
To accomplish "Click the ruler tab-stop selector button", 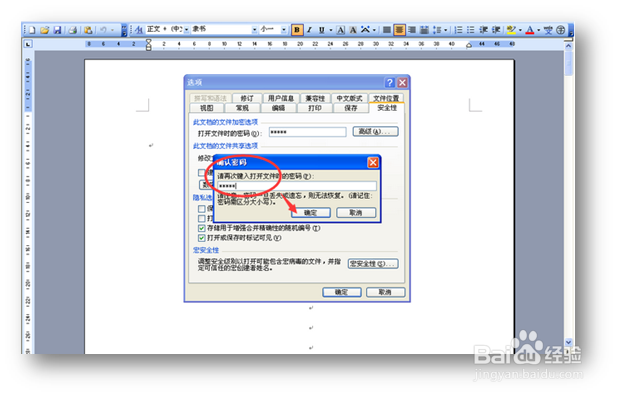I will pyautogui.click(x=28, y=44).
